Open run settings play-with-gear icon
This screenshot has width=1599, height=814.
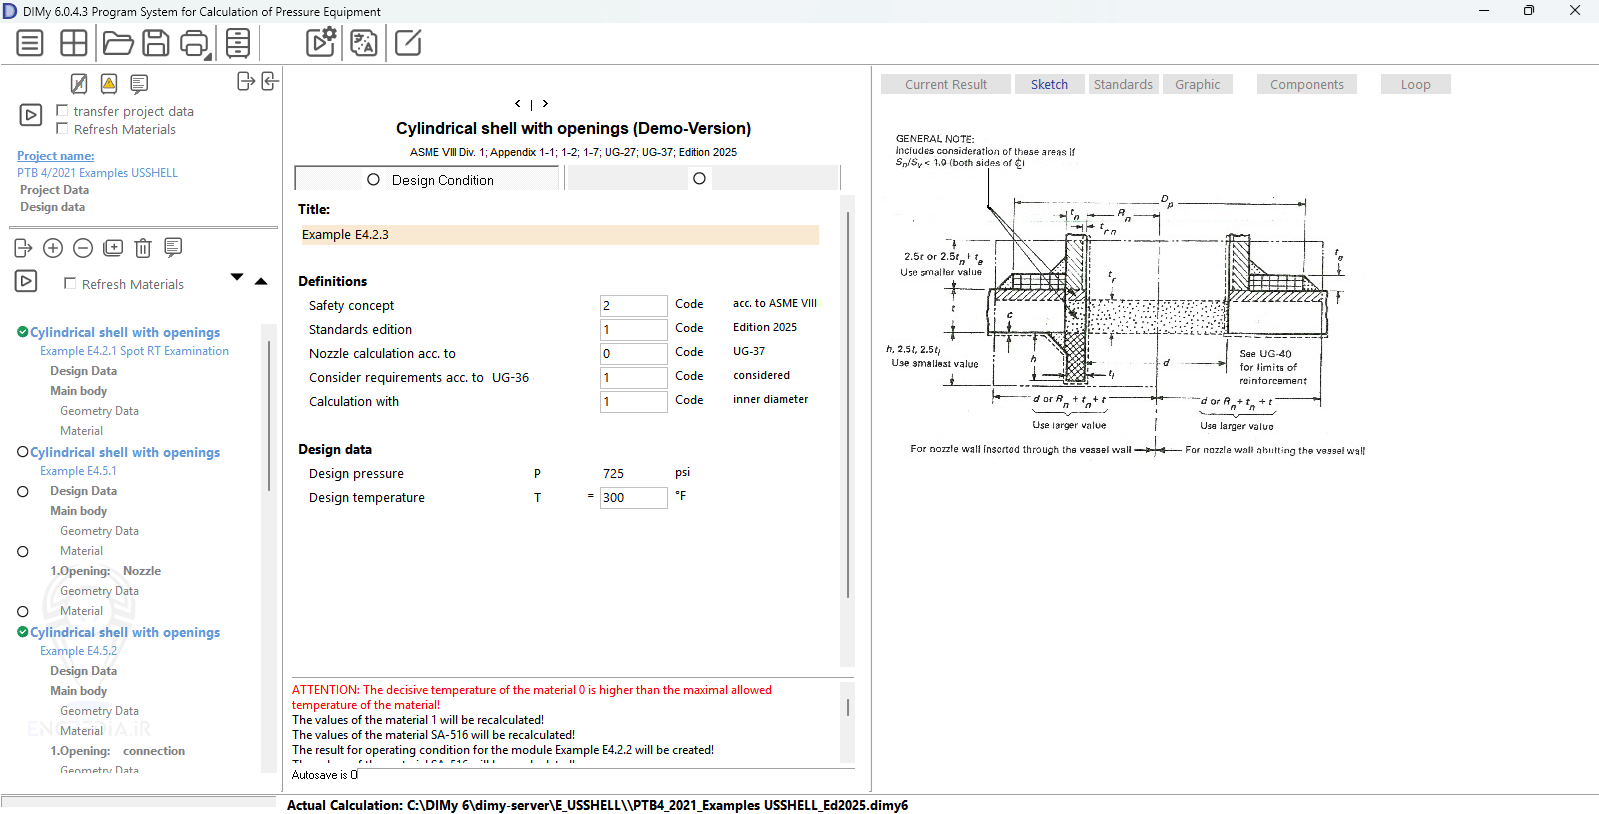pyautogui.click(x=321, y=42)
